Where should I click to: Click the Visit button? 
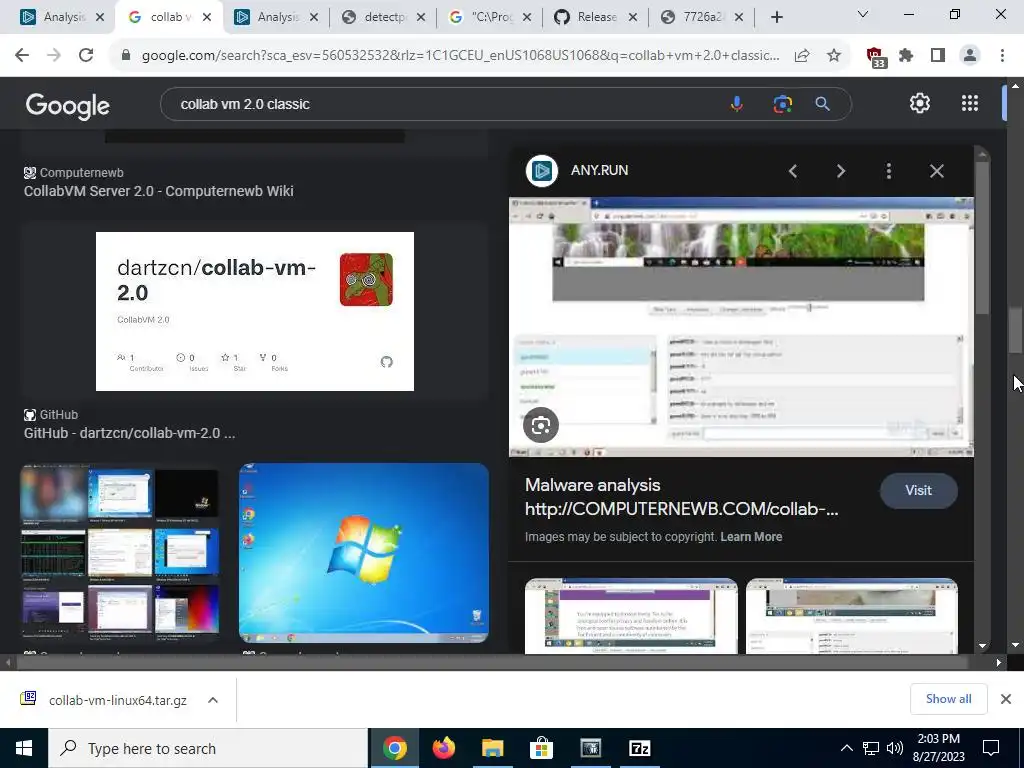pos(918,490)
